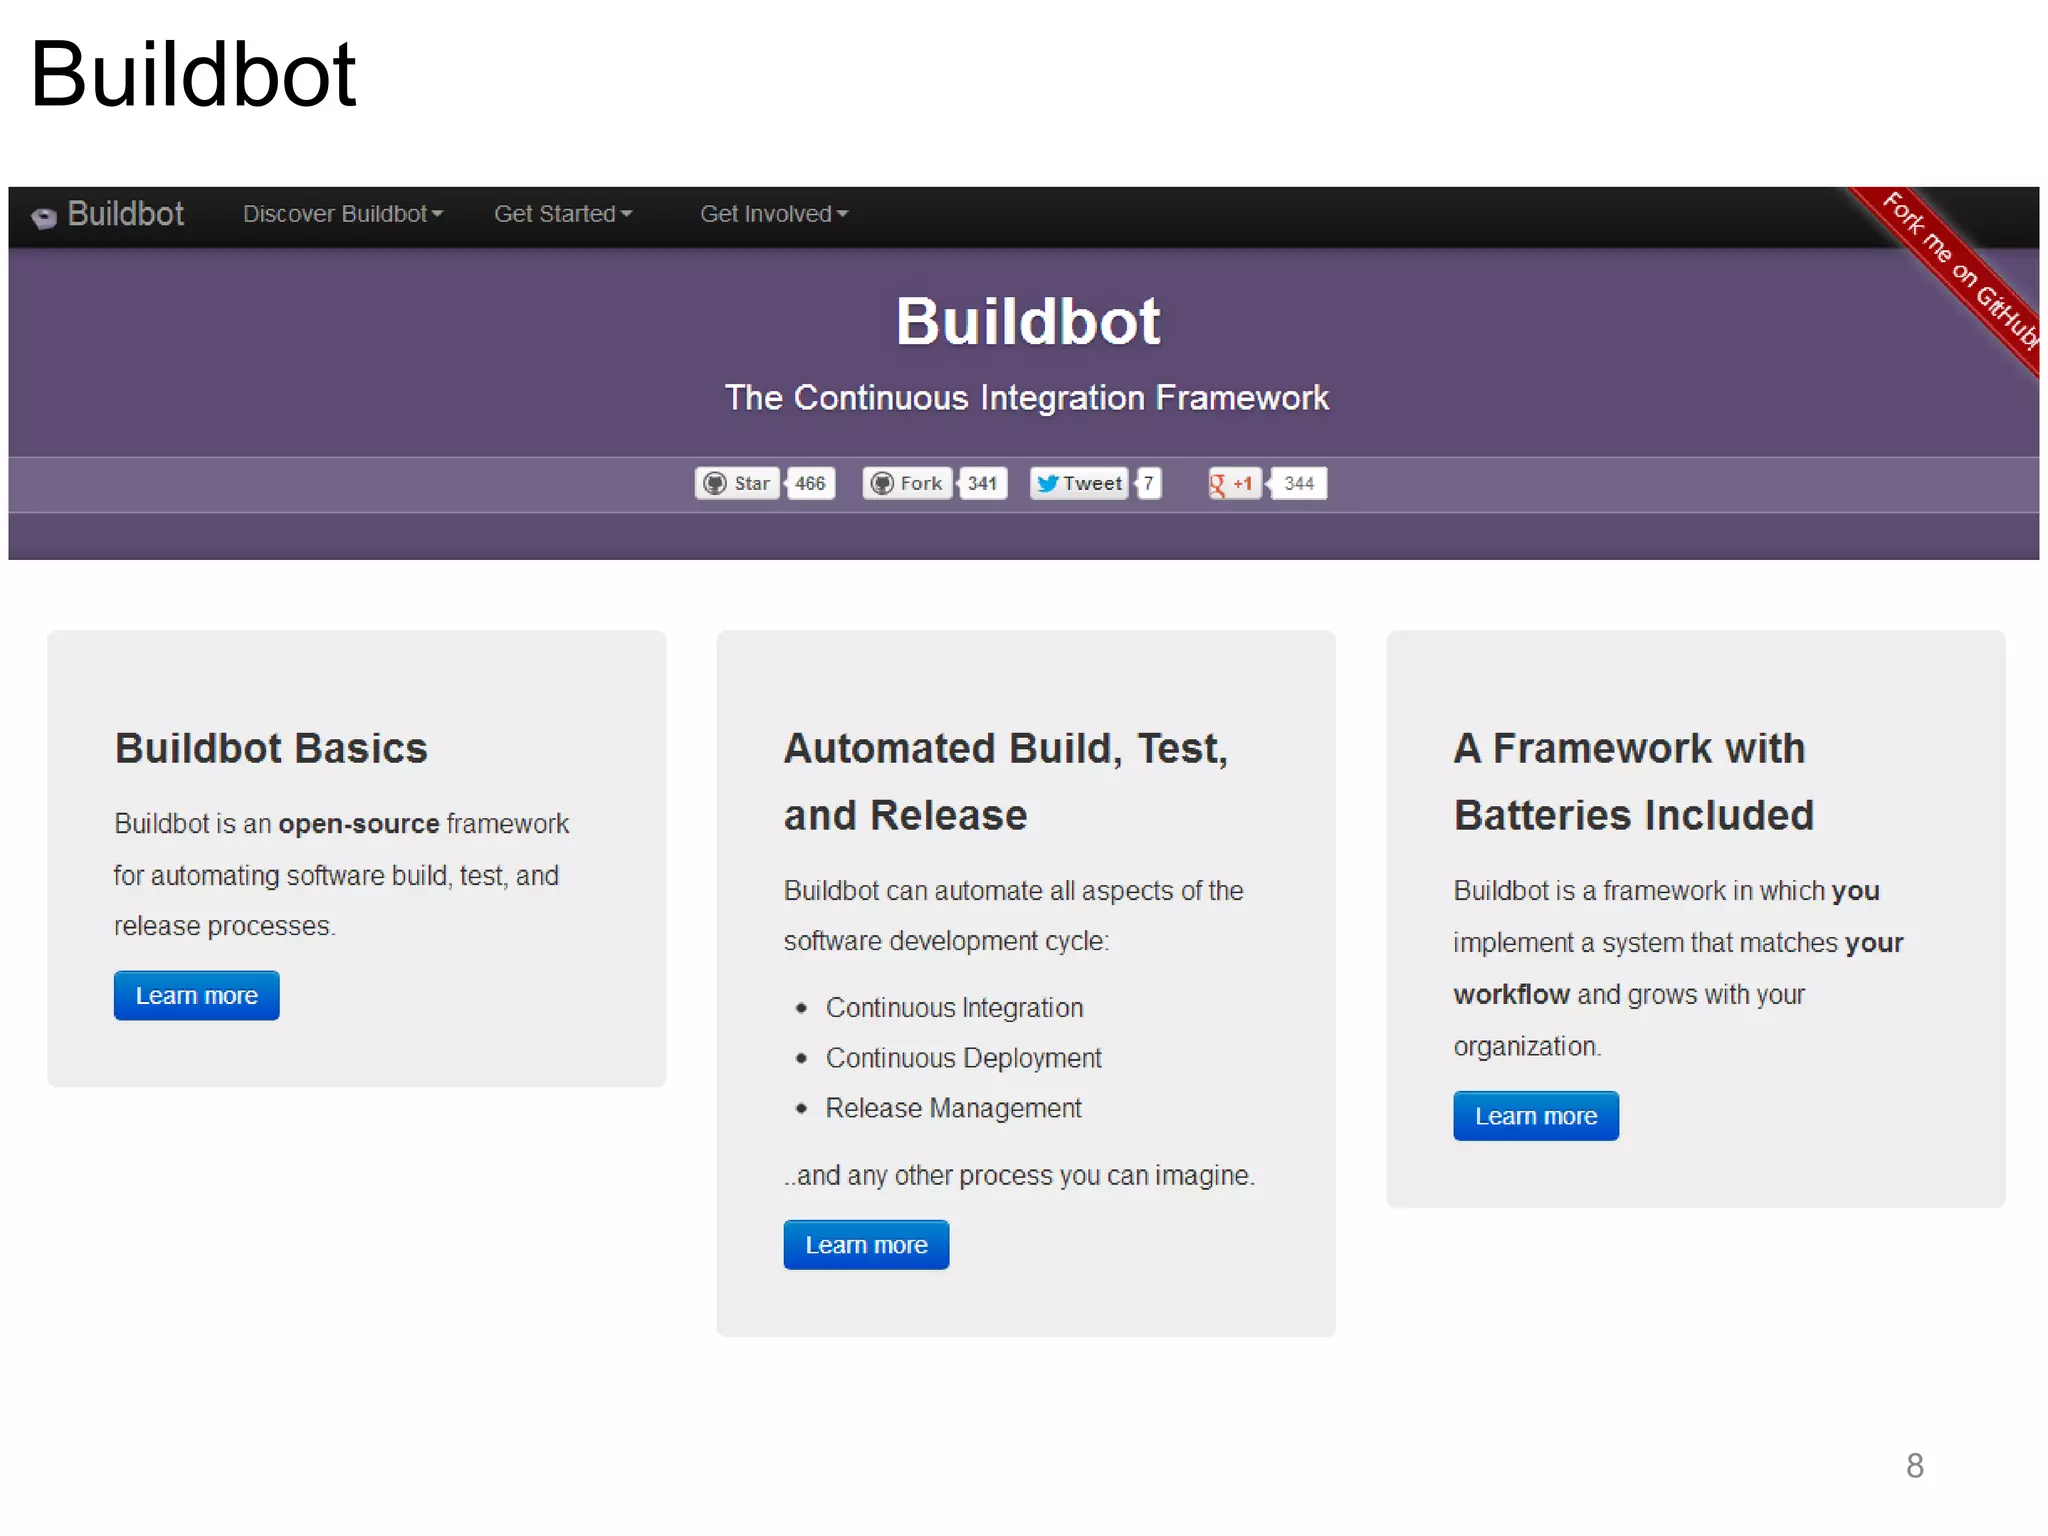Click the Google +1 button
Image resolution: width=2048 pixels, height=1536 pixels.
pyautogui.click(x=1234, y=483)
